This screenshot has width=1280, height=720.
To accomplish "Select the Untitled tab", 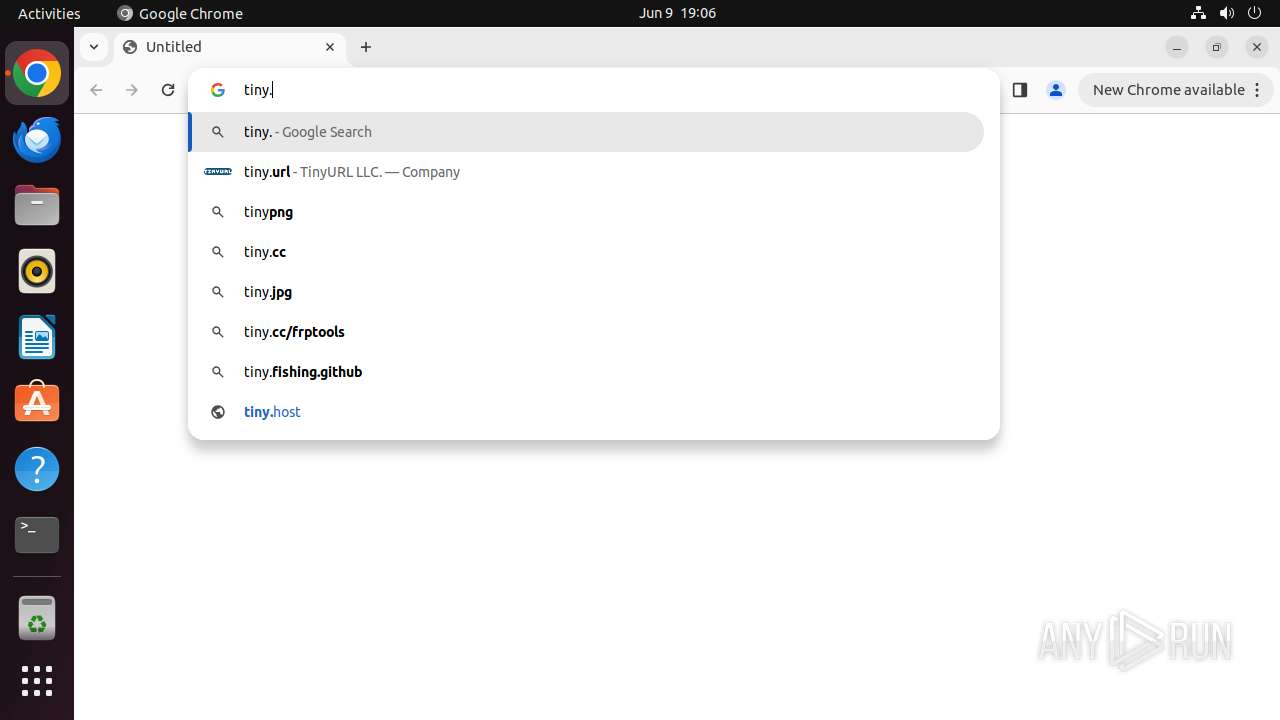I will (230, 47).
